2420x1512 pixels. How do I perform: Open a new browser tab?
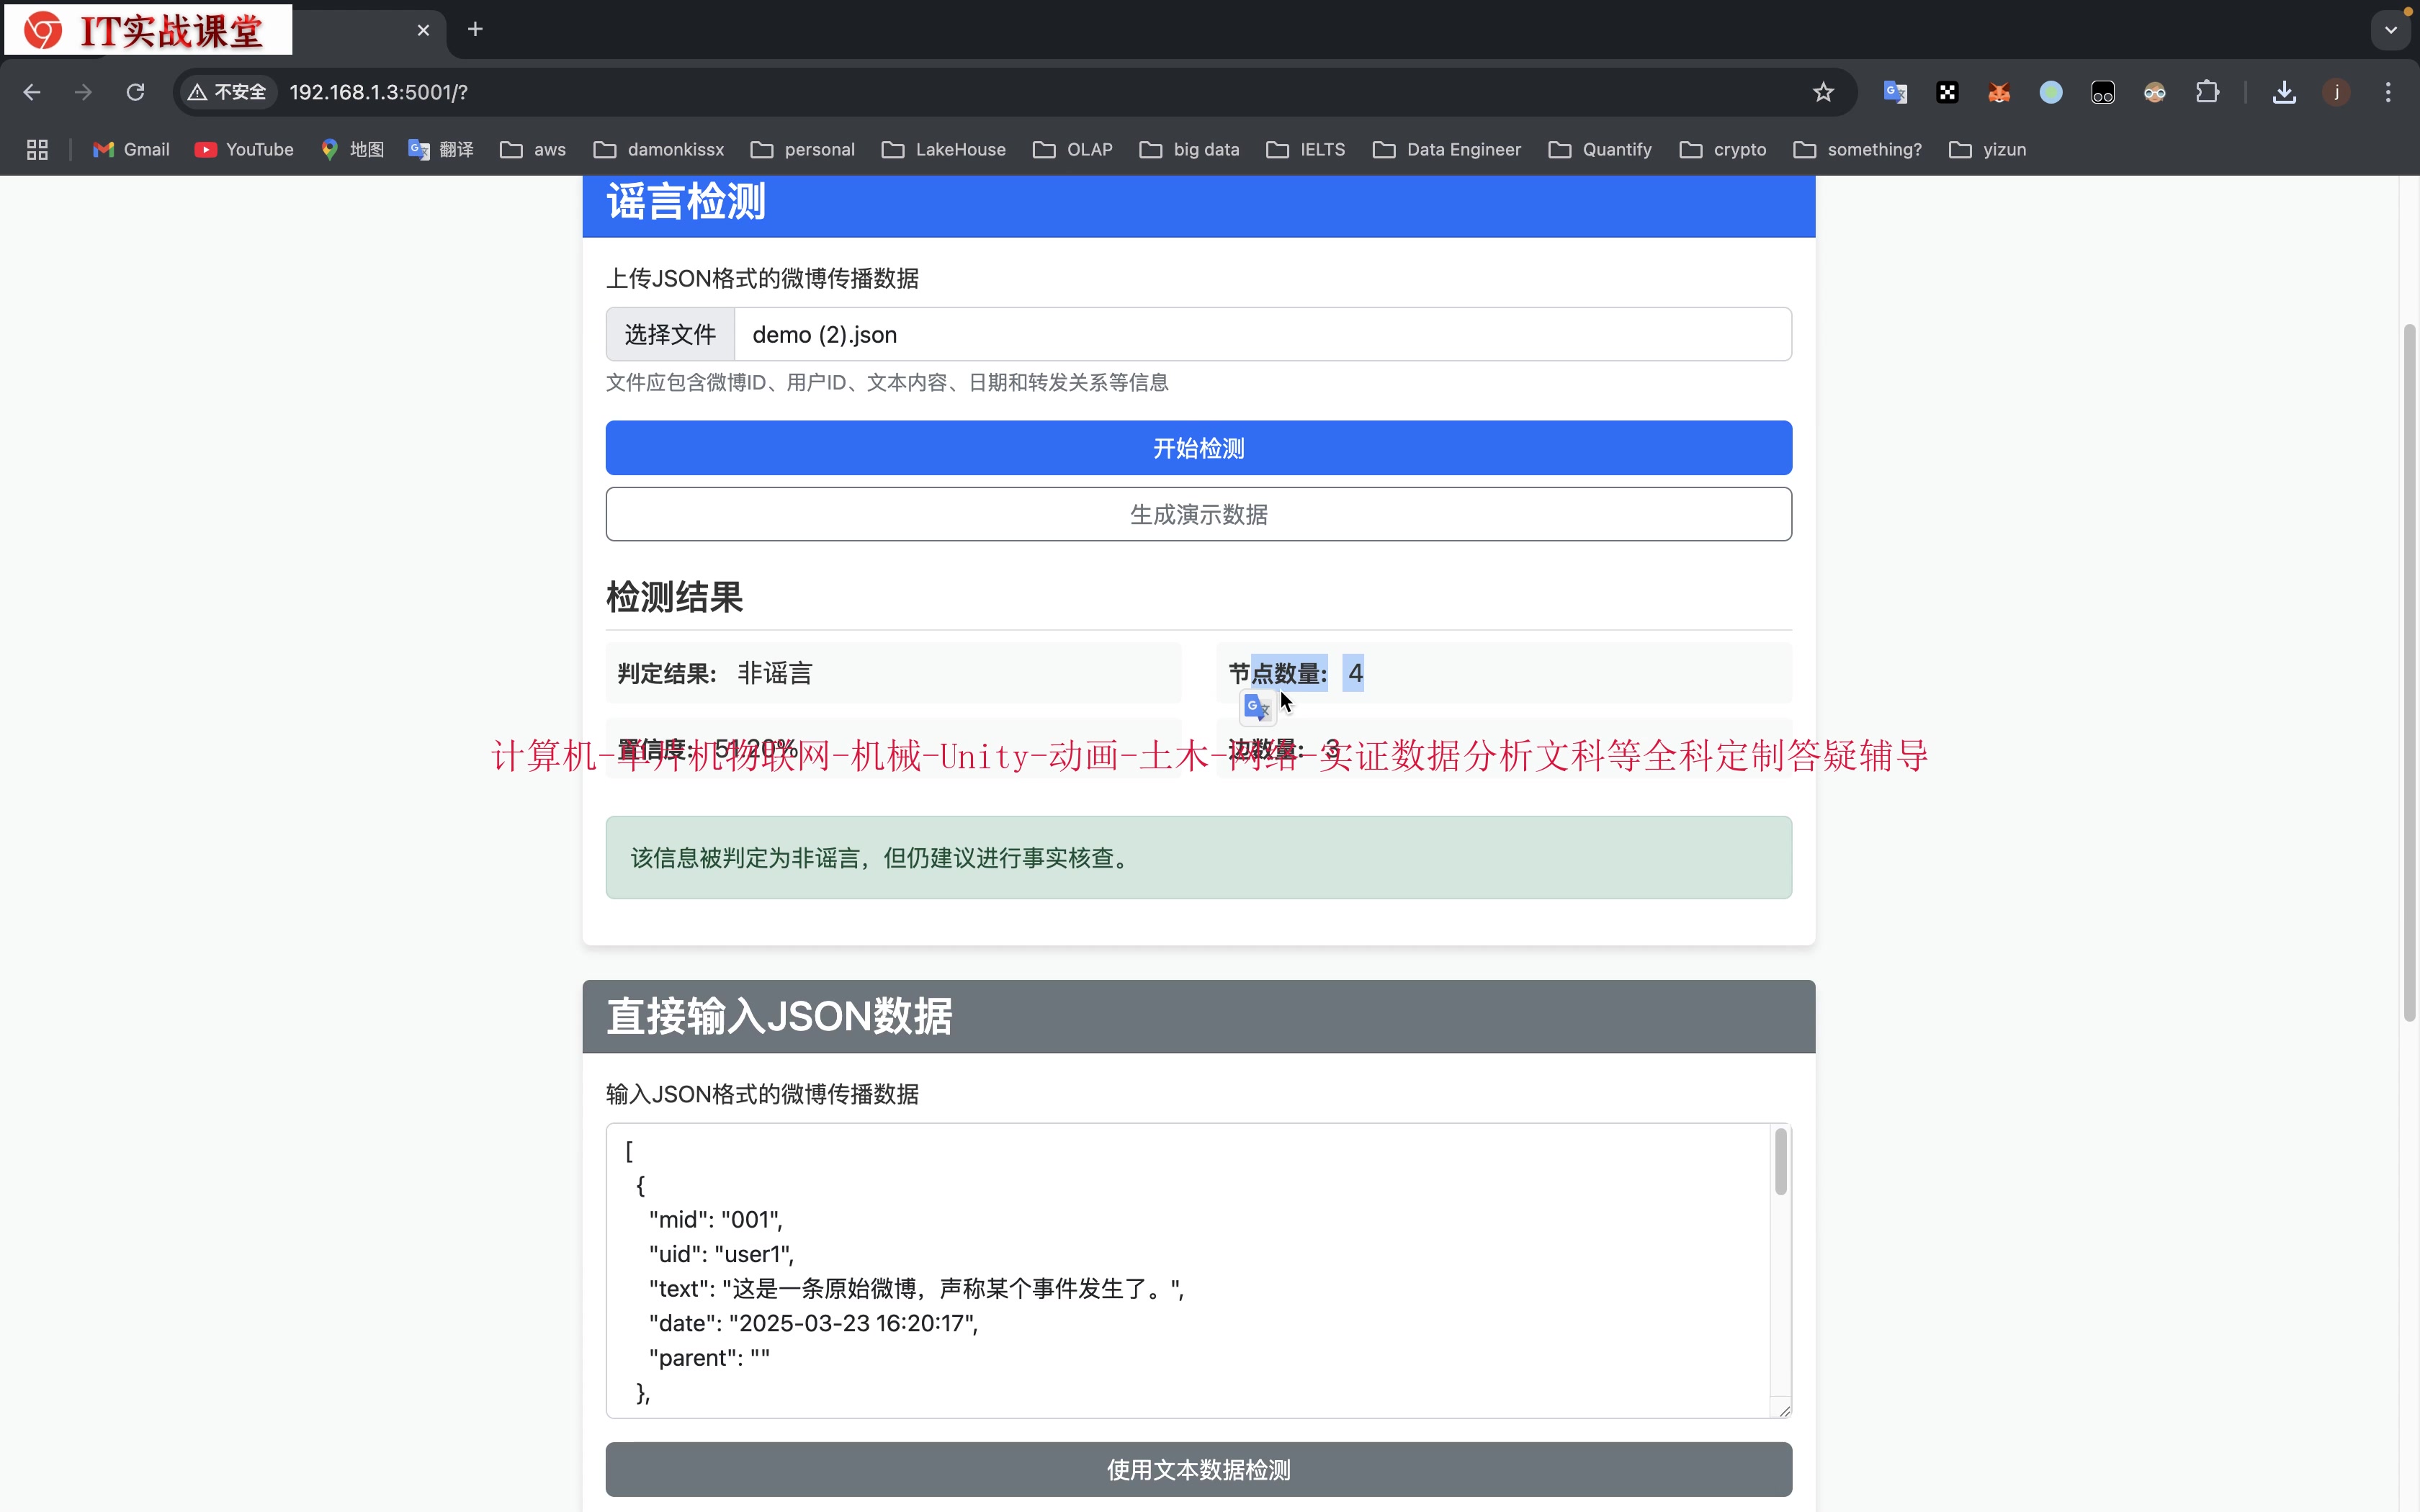click(x=475, y=30)
